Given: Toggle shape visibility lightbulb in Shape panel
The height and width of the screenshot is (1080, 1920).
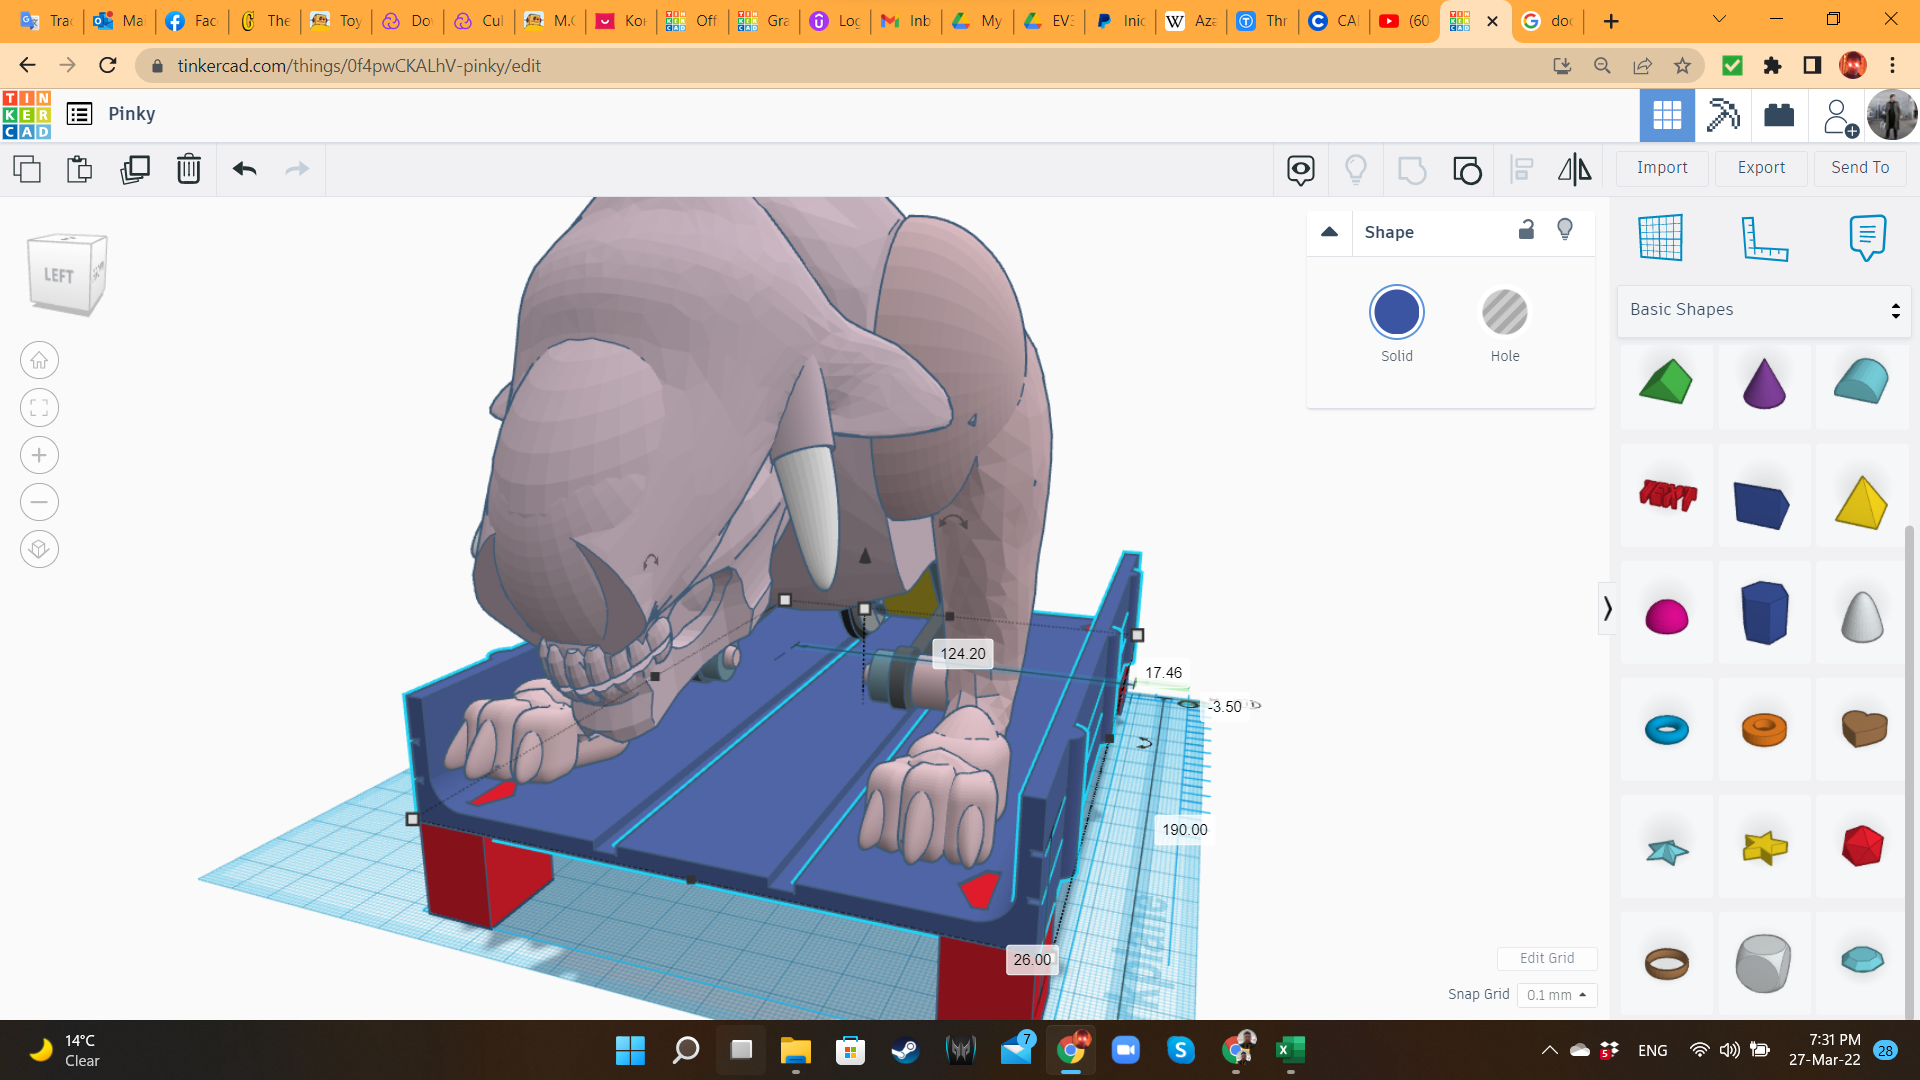Looking at the screenshot, I should pos(1565,230).
